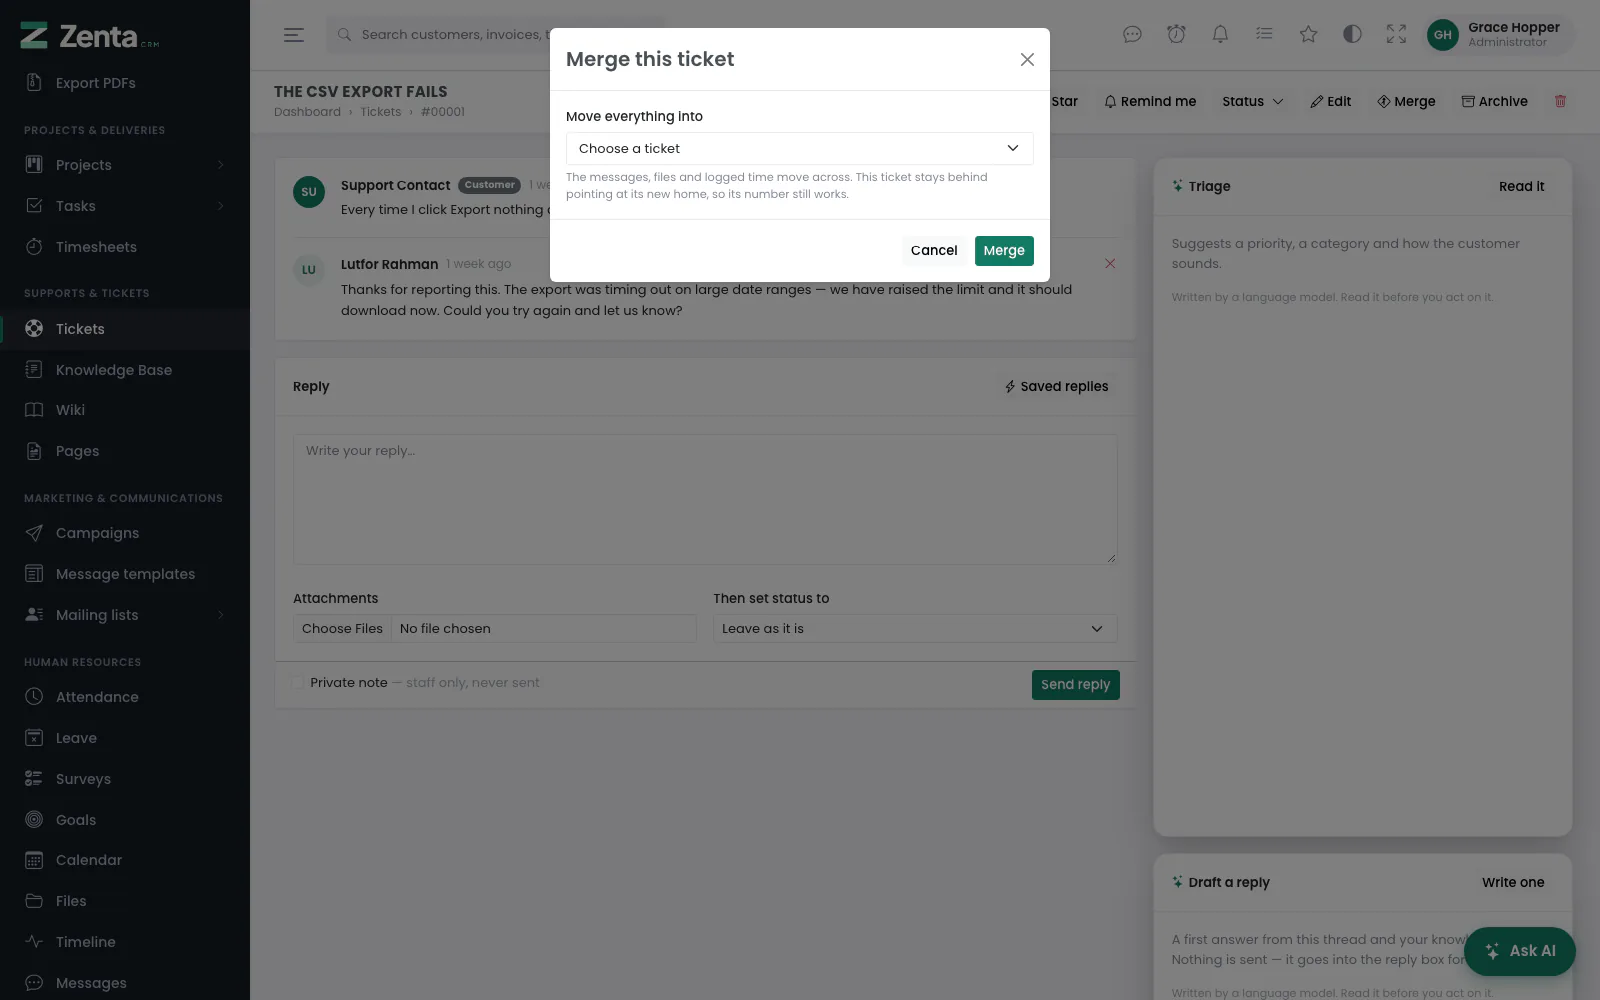Open the chat messages icon in header
This screenshot has height=1000, width=1600.
tap(1132, 35)
